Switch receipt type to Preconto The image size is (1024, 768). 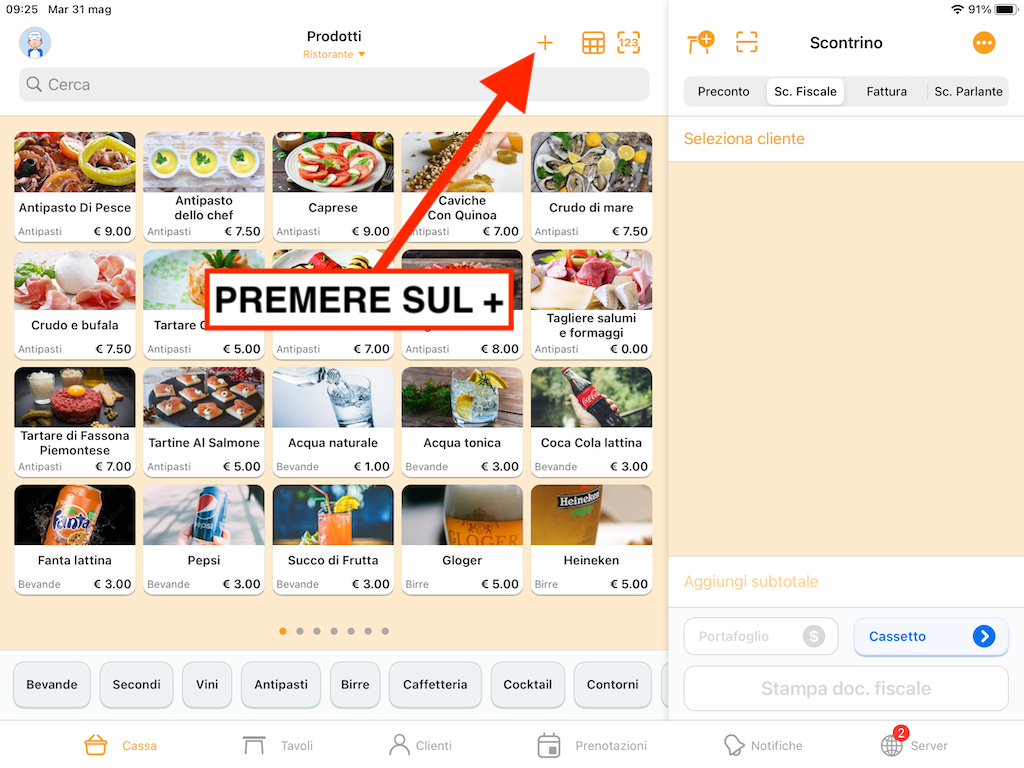click(x=724, y=91)
